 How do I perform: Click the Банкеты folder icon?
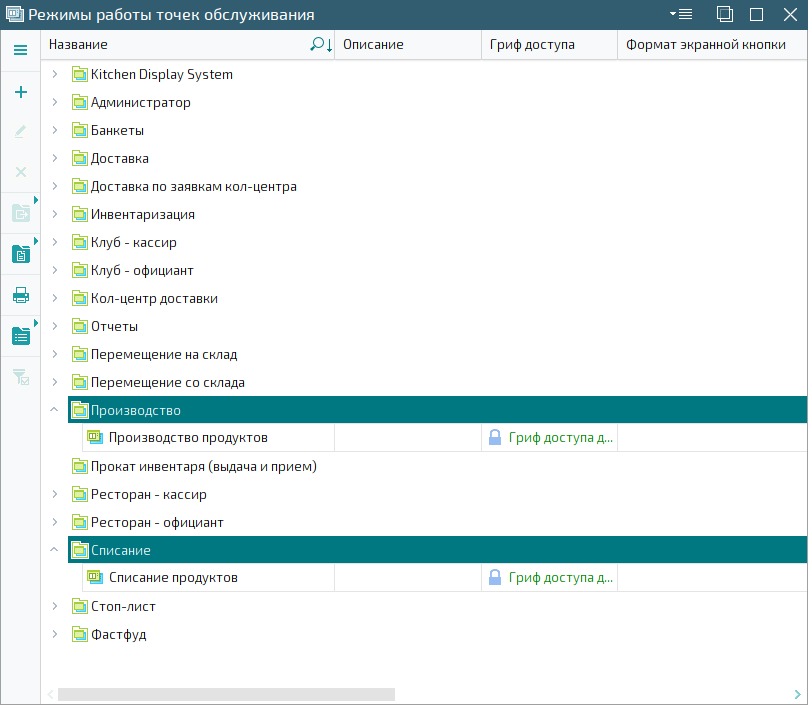[79, 130]
